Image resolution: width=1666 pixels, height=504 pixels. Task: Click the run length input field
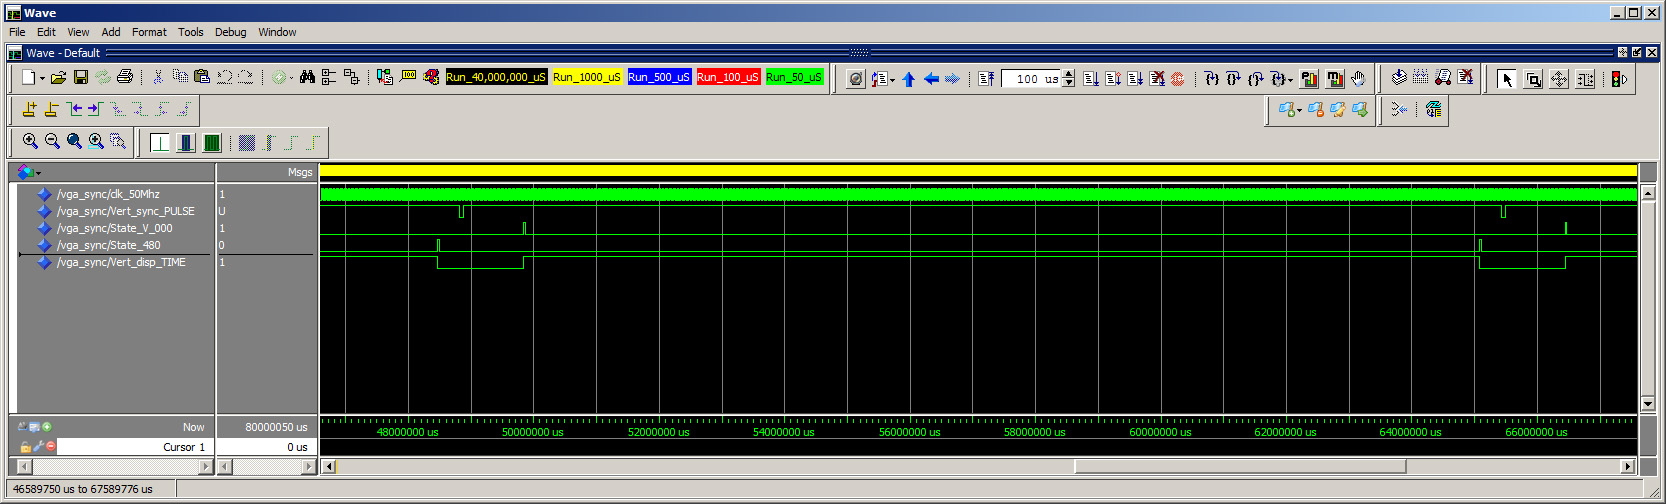click(1030, 78)
